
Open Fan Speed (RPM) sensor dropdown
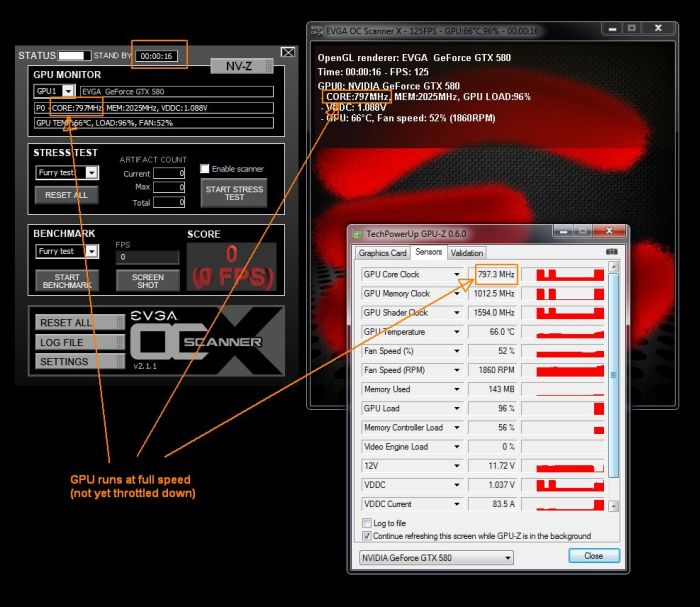pos(457,370)
